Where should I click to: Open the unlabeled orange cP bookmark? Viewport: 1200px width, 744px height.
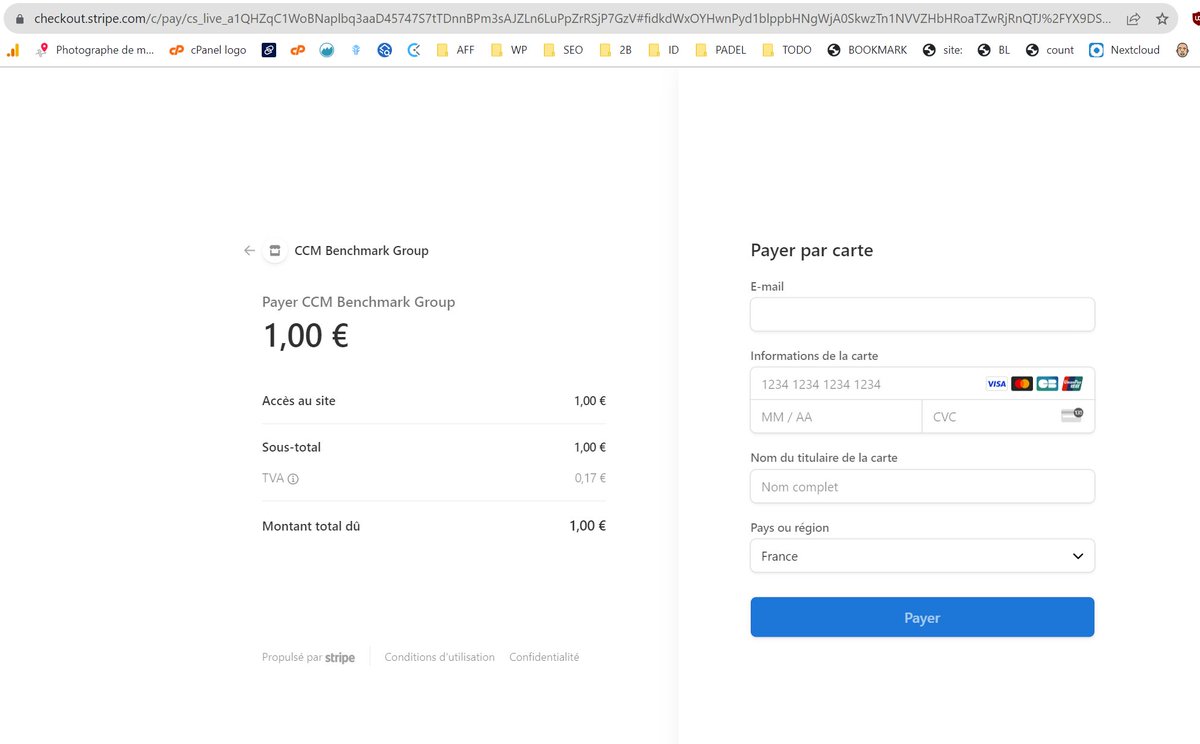point(297,50)
